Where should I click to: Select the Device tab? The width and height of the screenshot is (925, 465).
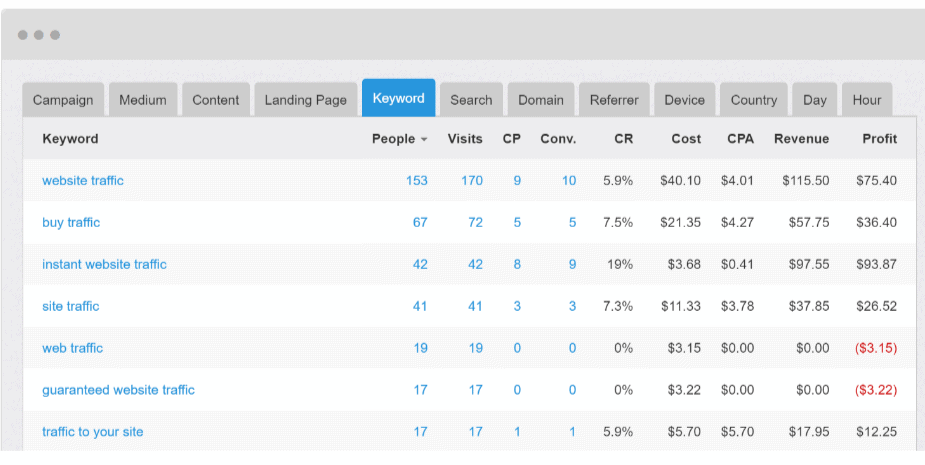(685, 100)
